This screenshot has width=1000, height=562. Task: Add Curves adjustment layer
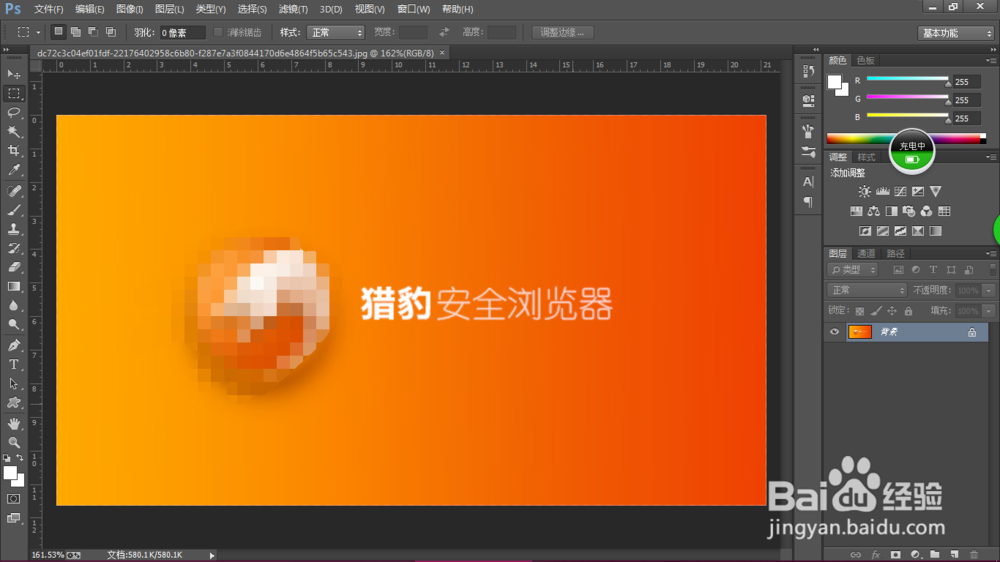[x=900, y=191]
